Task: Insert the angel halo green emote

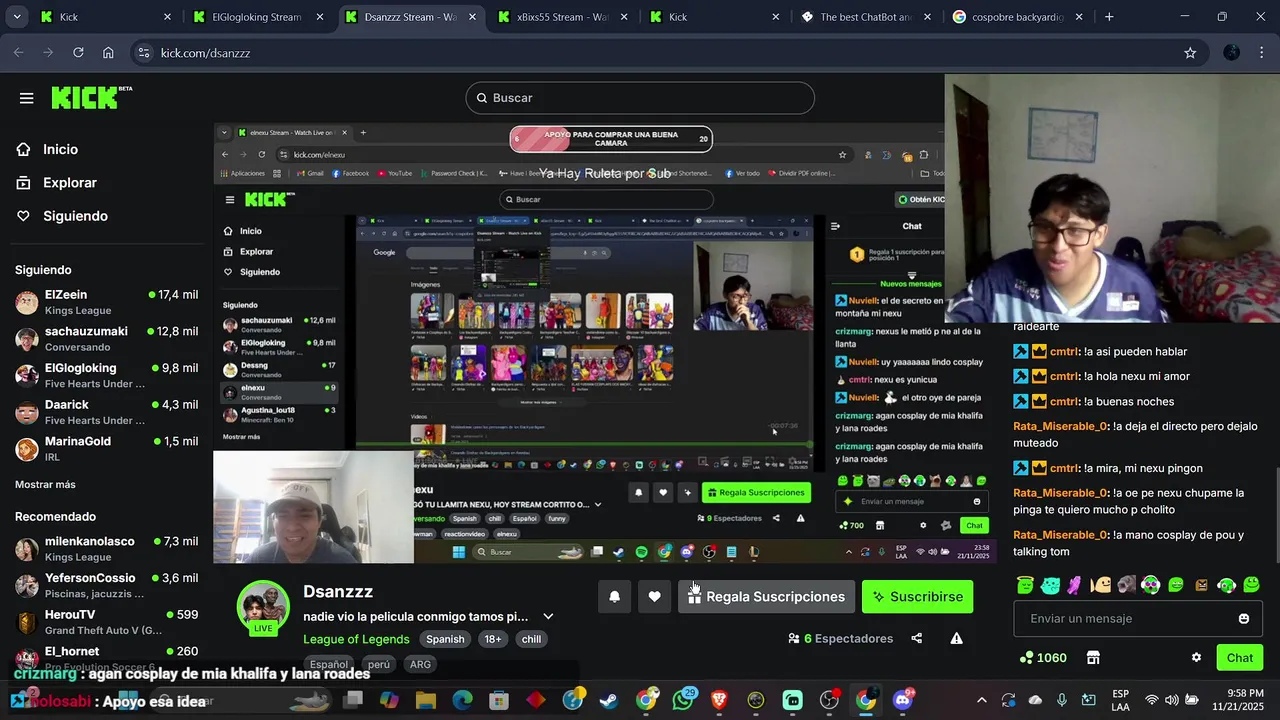Action: [1025, 585]
